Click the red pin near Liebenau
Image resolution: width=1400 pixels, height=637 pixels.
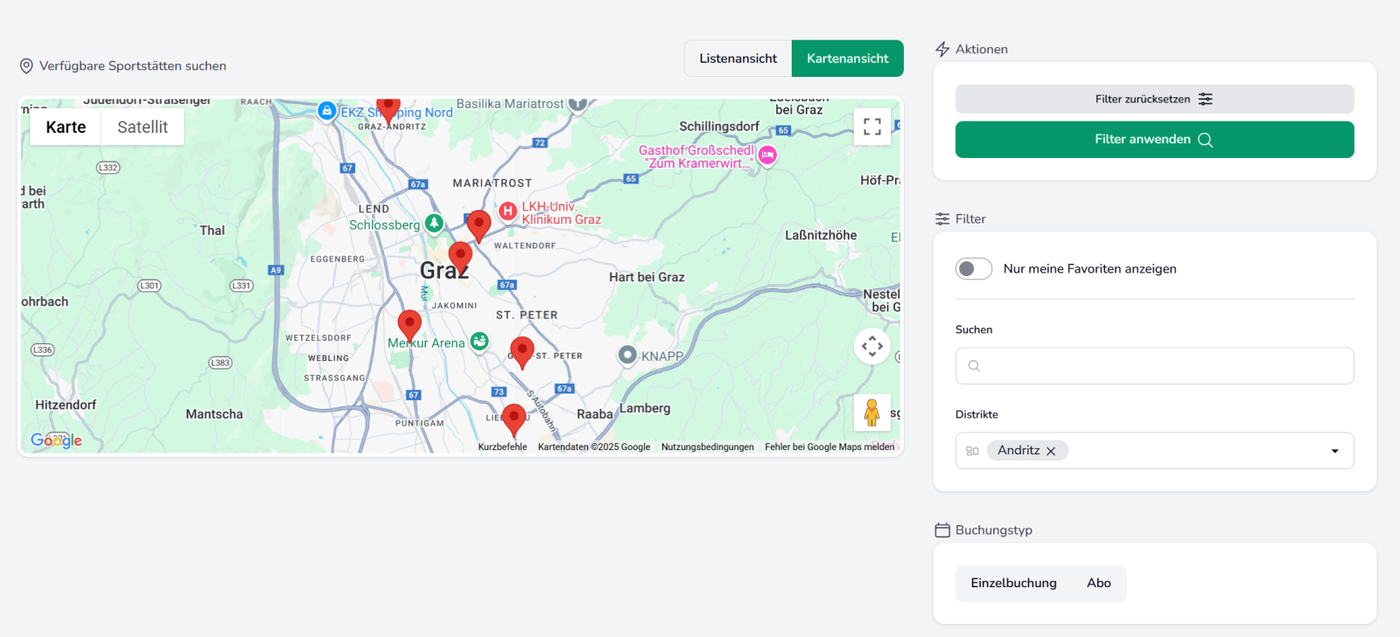tap(514, 420)
